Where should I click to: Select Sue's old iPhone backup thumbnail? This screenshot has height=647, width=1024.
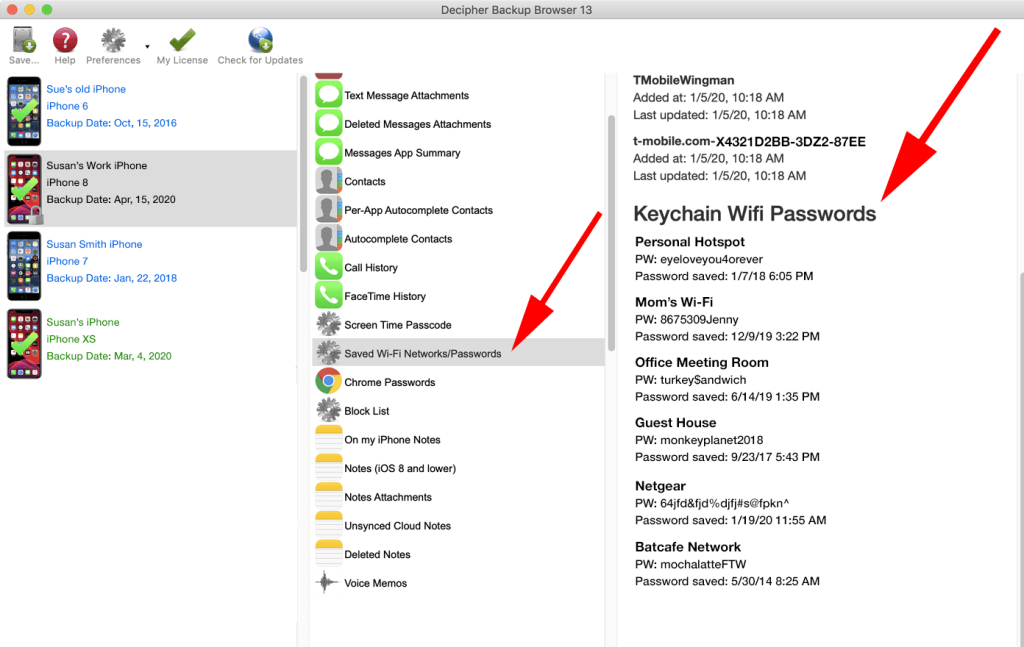pos(24,112)
